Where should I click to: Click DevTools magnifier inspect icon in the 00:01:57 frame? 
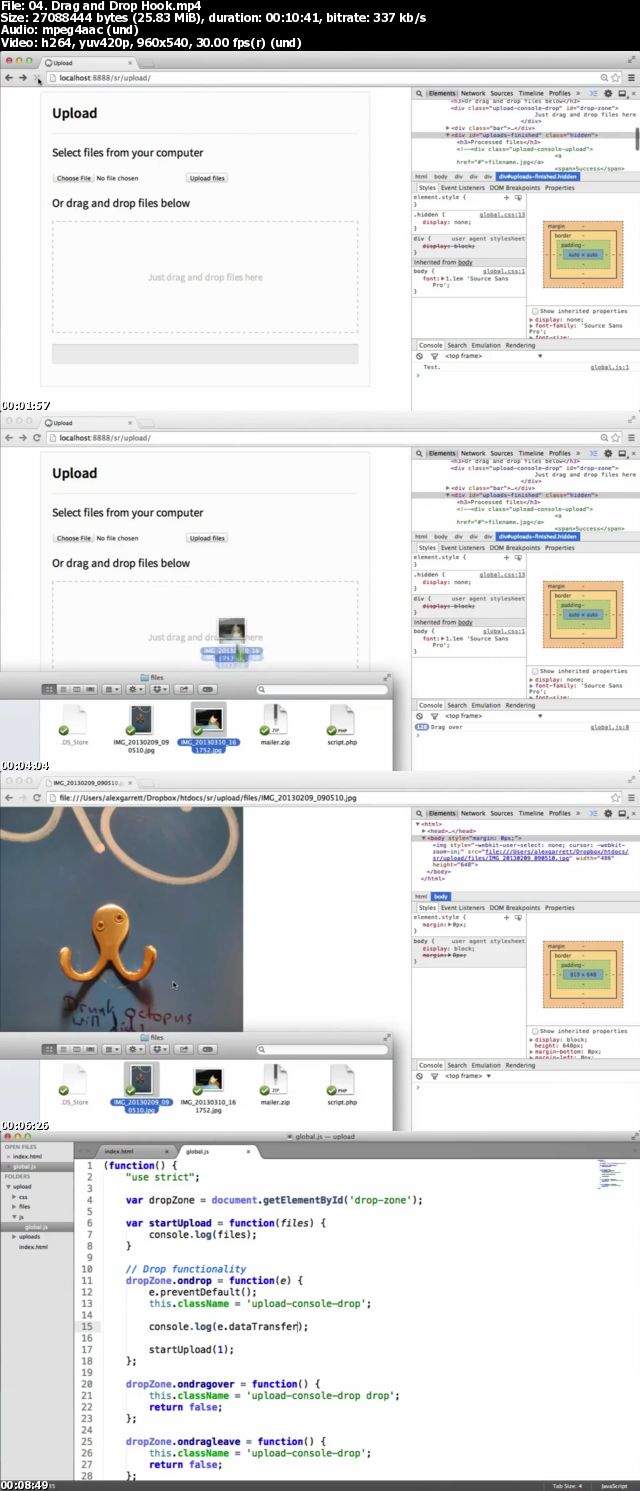coord(419,93)
